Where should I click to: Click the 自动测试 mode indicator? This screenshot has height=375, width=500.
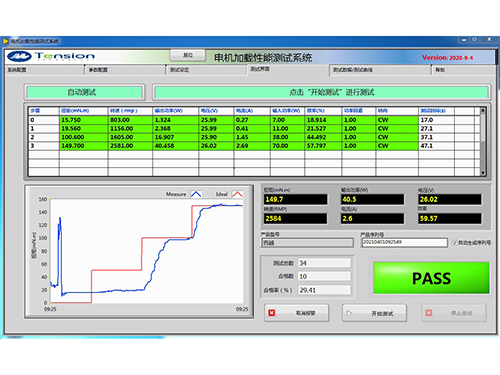(x=85, y=92)
